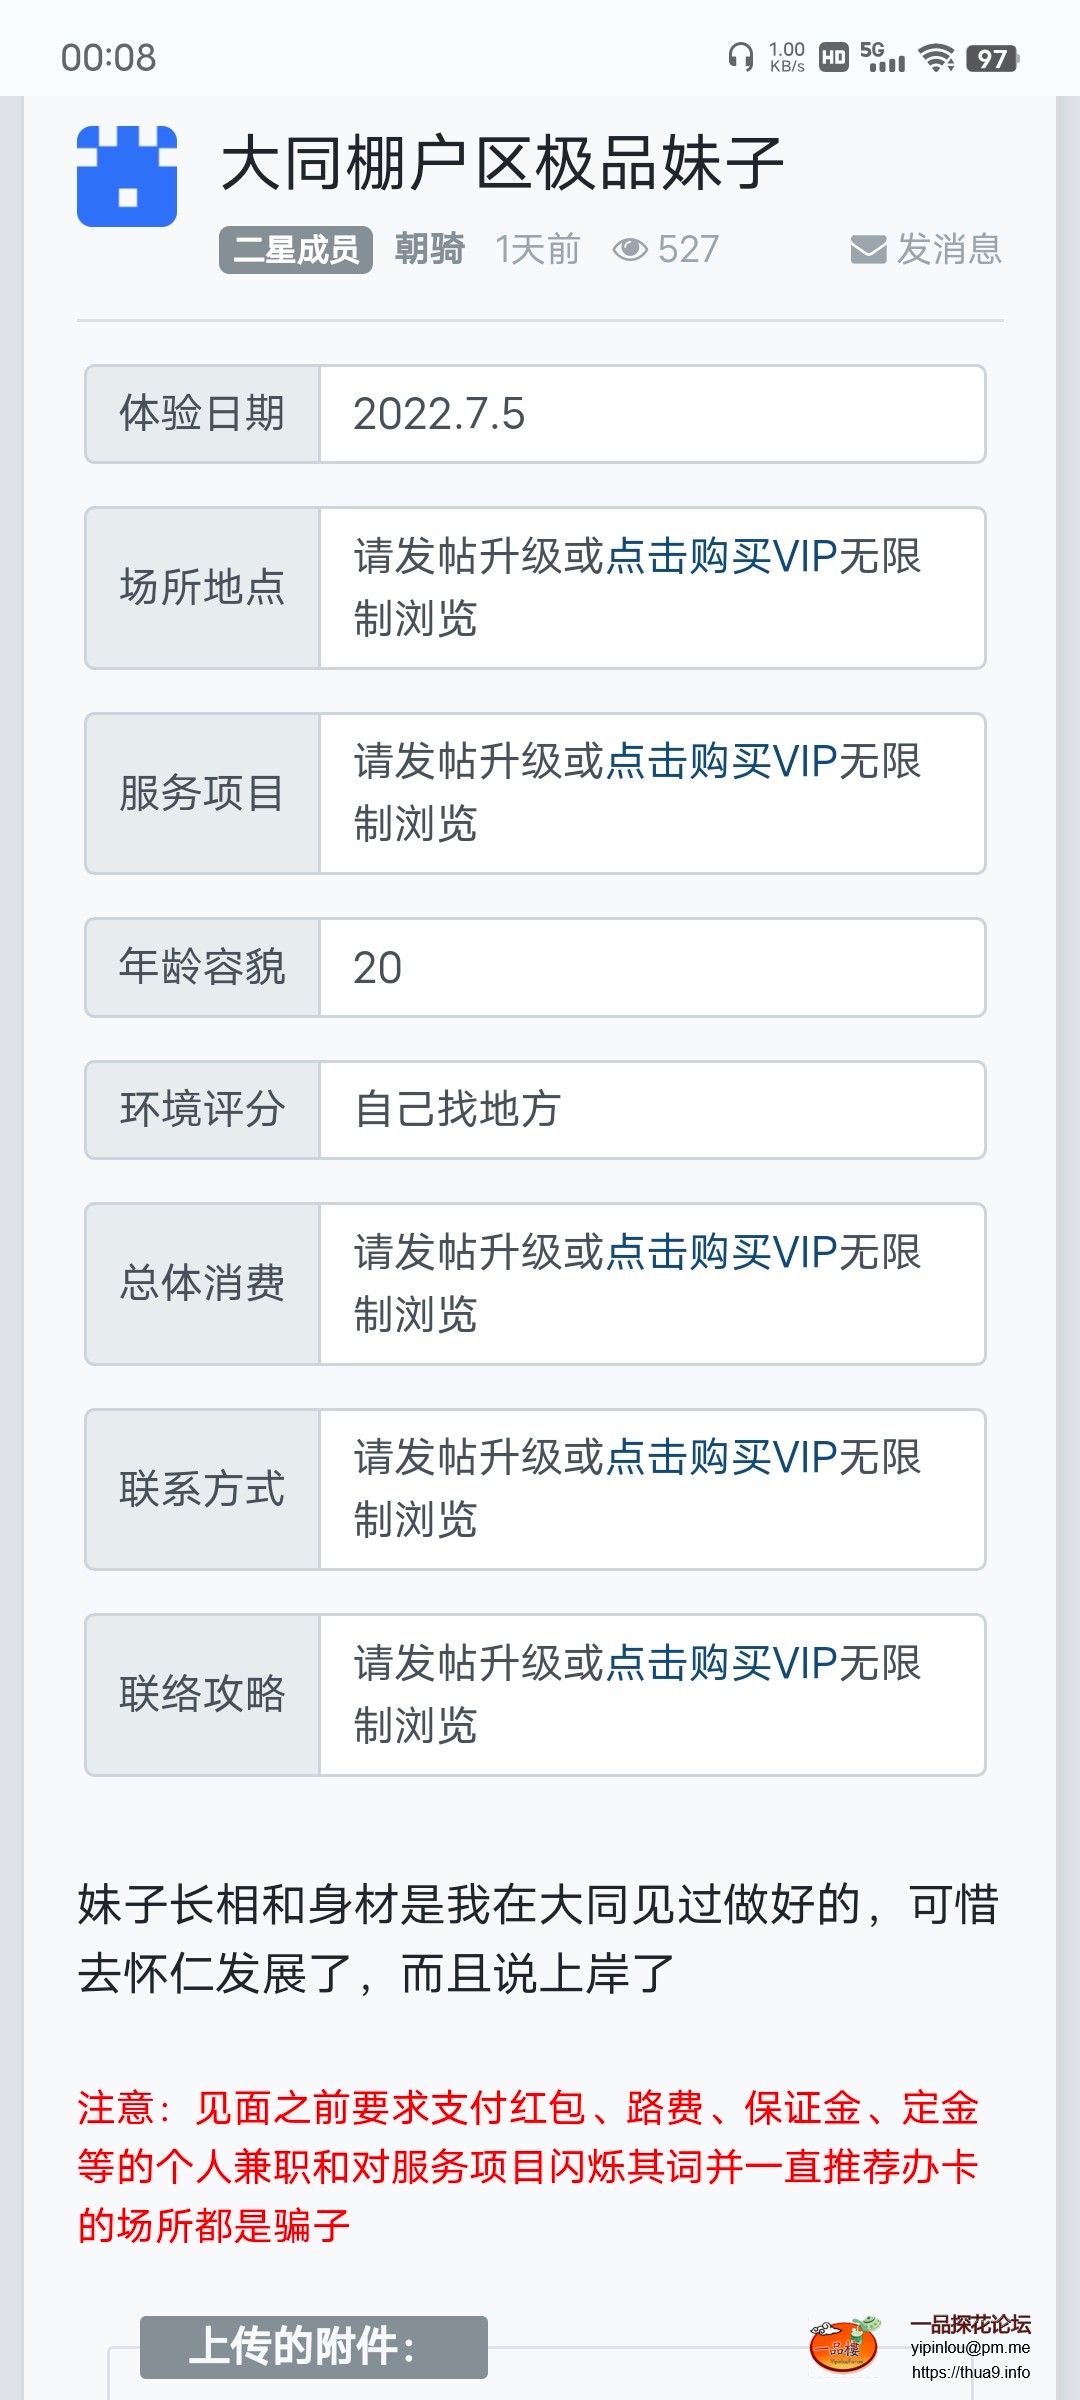Click the orange forum logo watermark
Image resolution: width=1080 pixels, height=2400 pixels.
tap(844, 2345)
